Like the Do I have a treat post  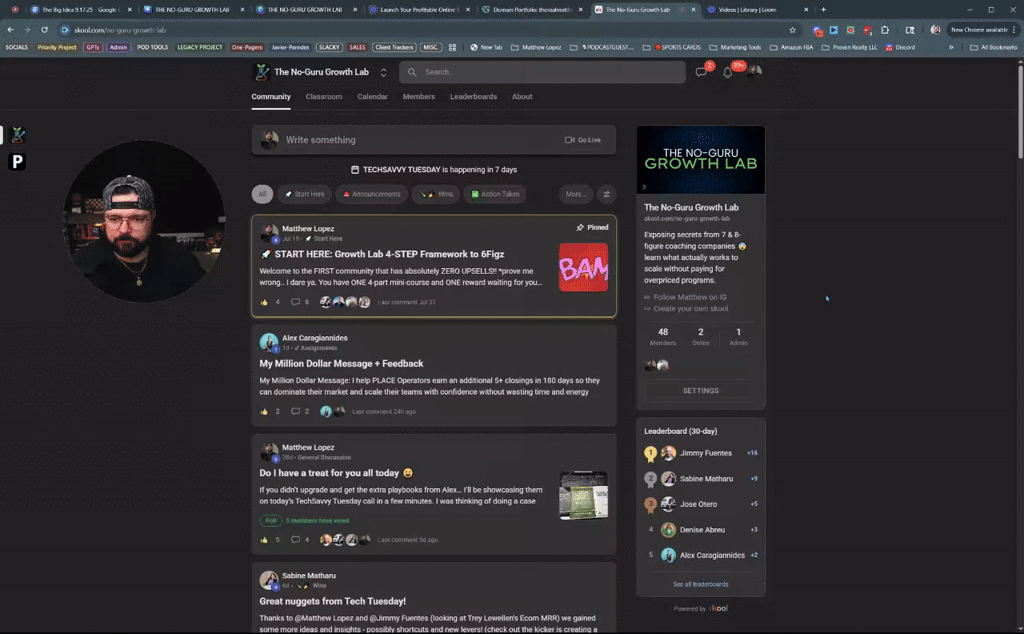(264, 540)
